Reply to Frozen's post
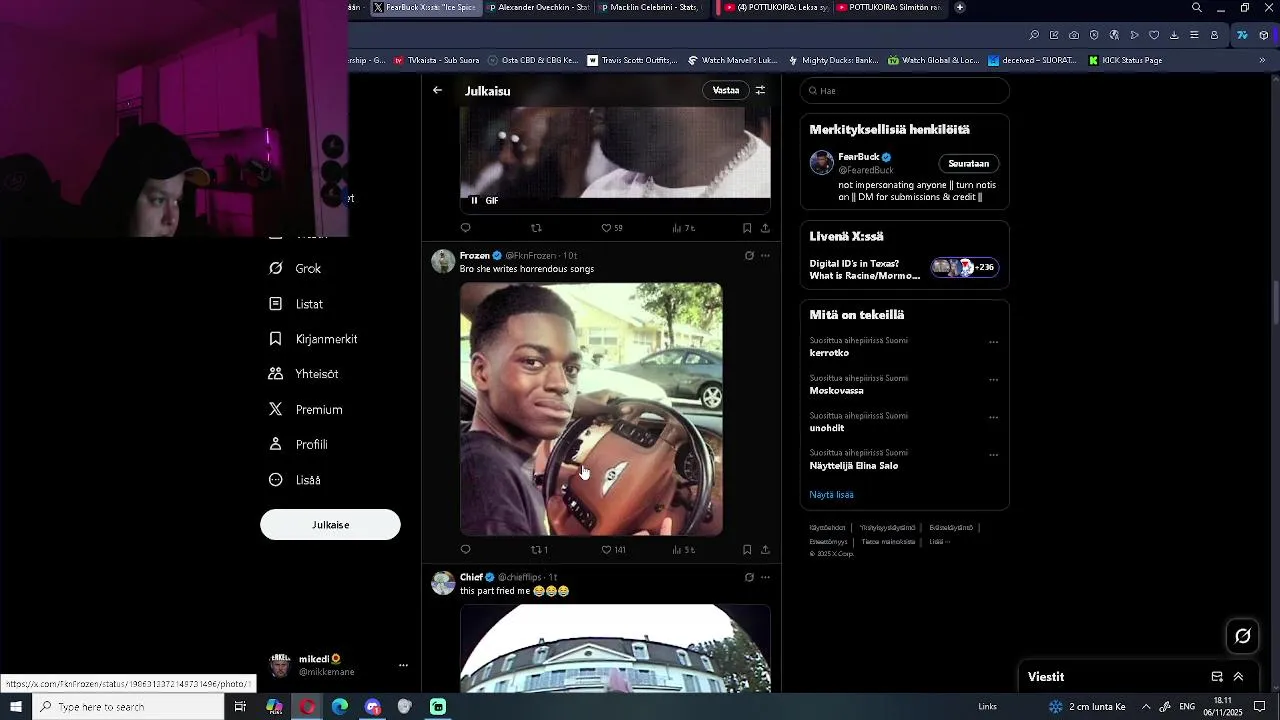Viewport: 1280px width, 720px height. click(x=465, y=550)
